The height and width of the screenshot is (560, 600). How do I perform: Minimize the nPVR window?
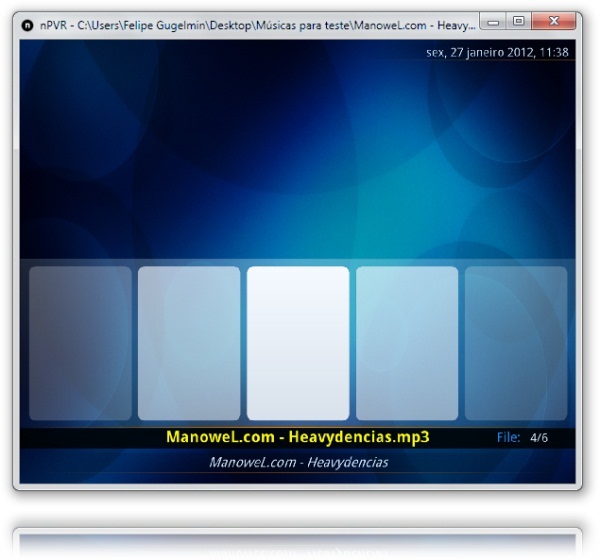[x=493, y=21]
